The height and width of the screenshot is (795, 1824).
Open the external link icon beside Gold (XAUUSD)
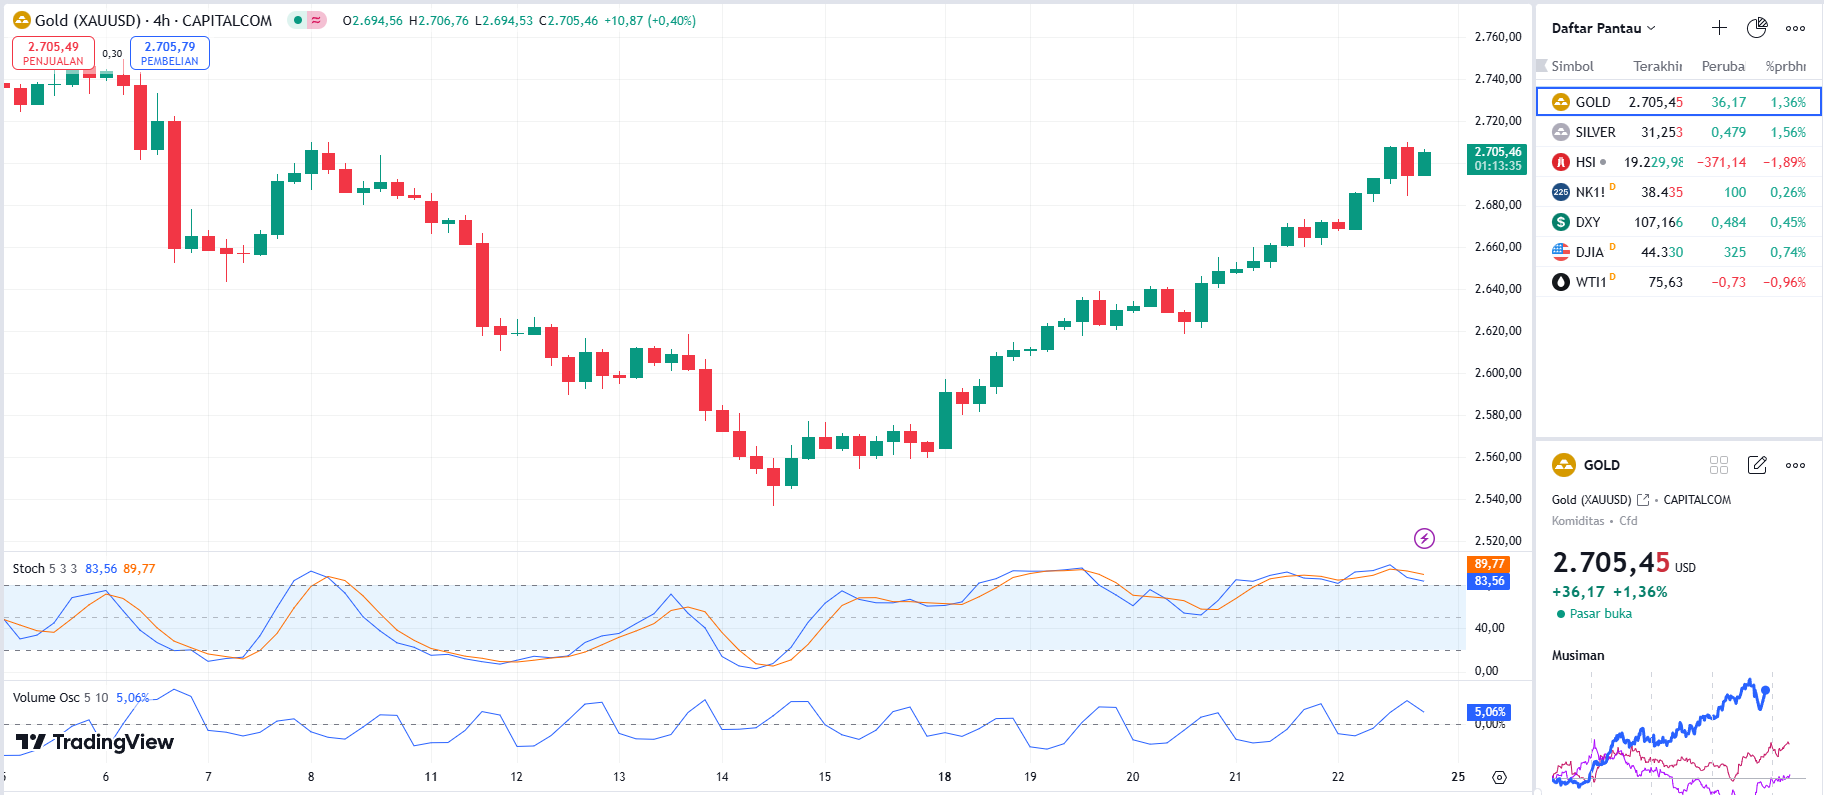(1642, 500)
